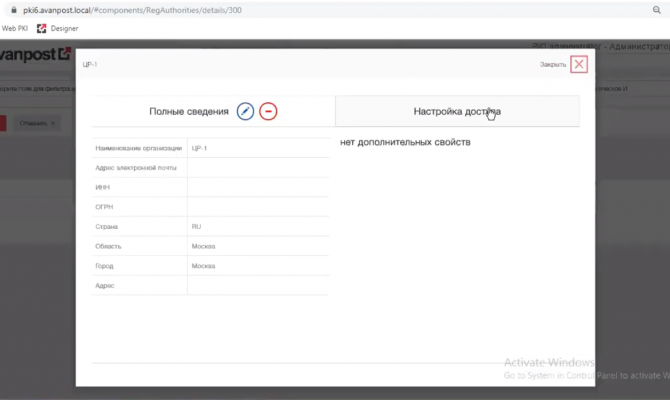670x400 pixels.
Task: Open the Web PKI bookmark
Action: point(15,28)
